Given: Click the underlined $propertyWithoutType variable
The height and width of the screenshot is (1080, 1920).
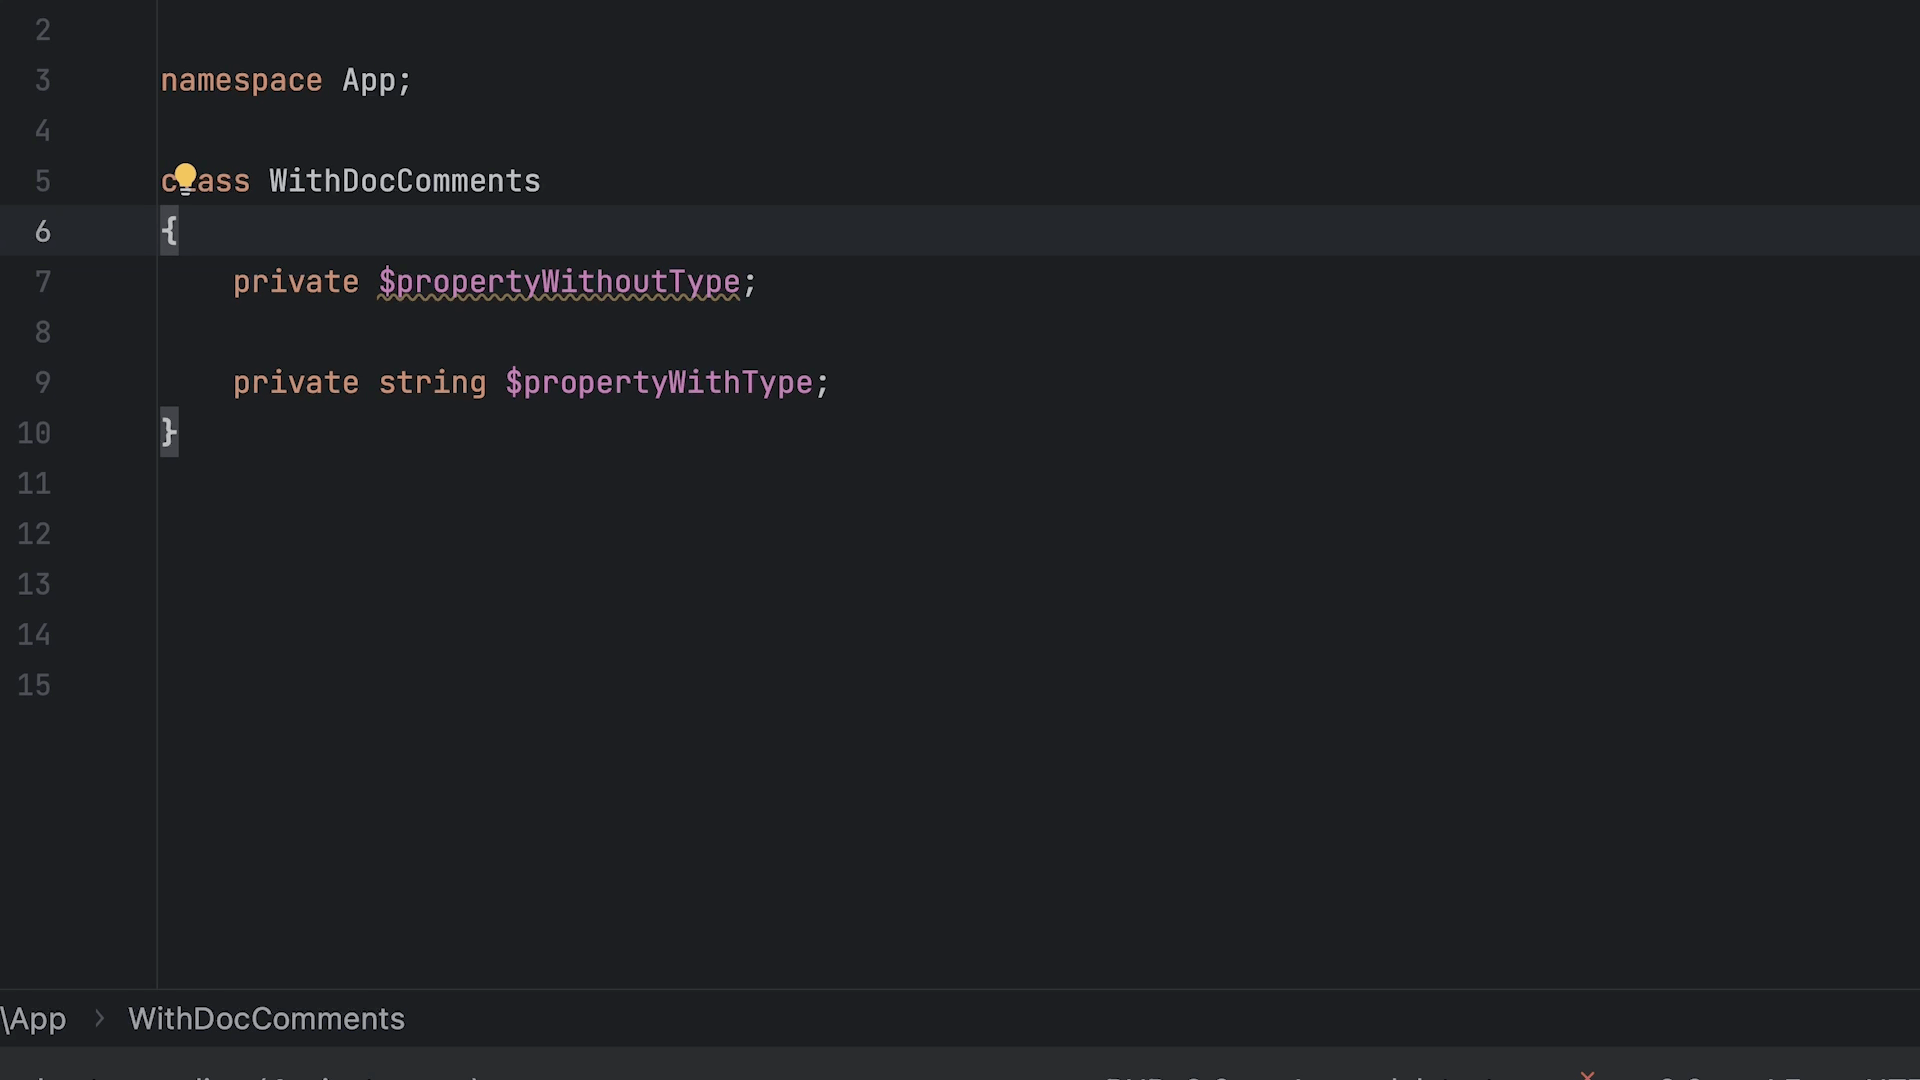Looking at the screenshot, I should coord(559,282).
